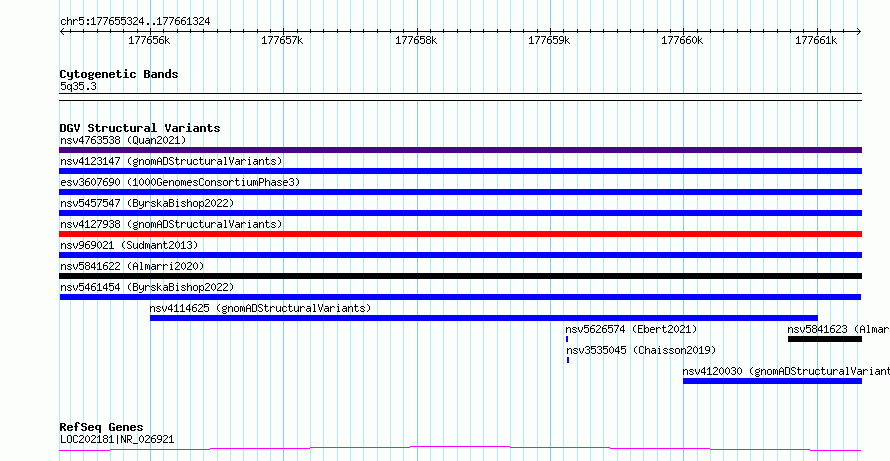Open the nsv5461454 (ByrskaBishop2022) label
The width and height of the screenshot is (890, 461).
point(146,287)
